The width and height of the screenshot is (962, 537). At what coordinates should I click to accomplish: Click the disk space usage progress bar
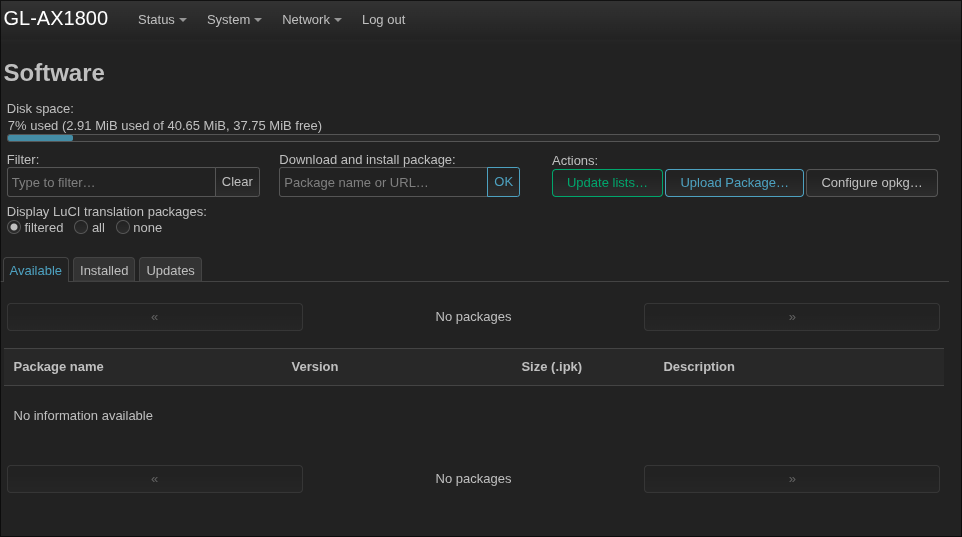(473, 138)
